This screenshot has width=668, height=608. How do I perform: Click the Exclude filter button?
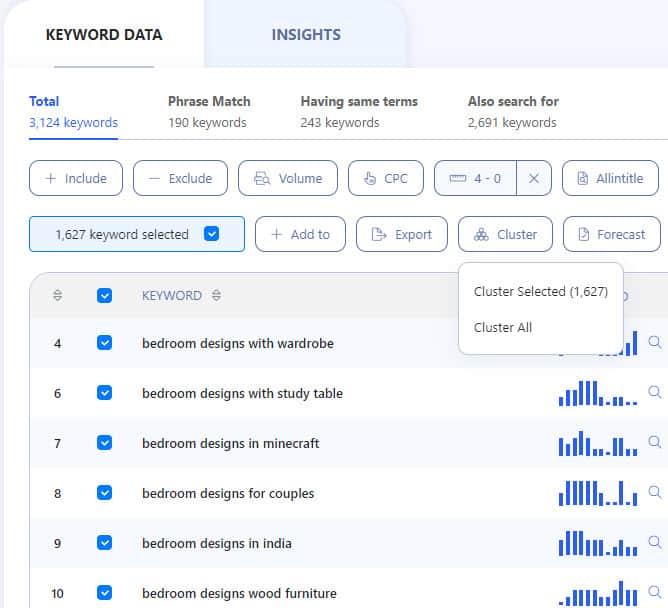click(180, 178)
